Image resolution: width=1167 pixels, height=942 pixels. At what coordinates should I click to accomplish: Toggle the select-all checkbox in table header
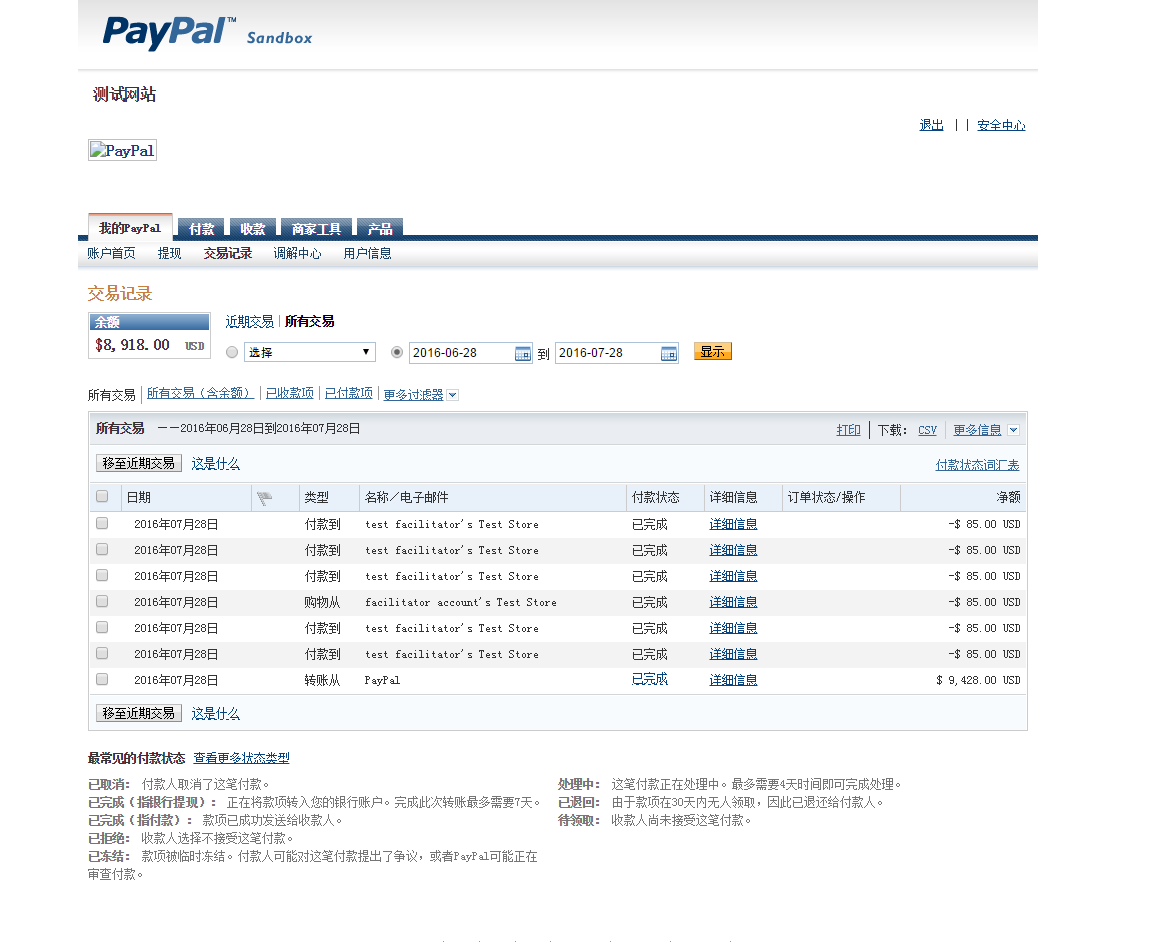pos(102,496)
